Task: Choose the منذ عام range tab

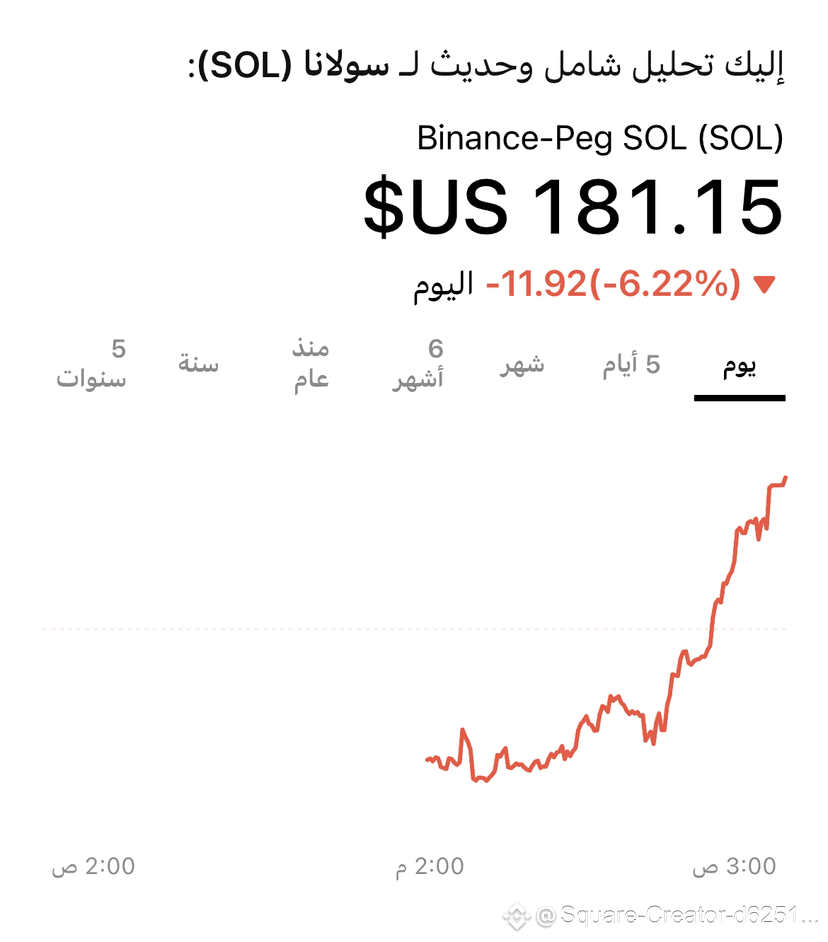Action: (311, 363)
